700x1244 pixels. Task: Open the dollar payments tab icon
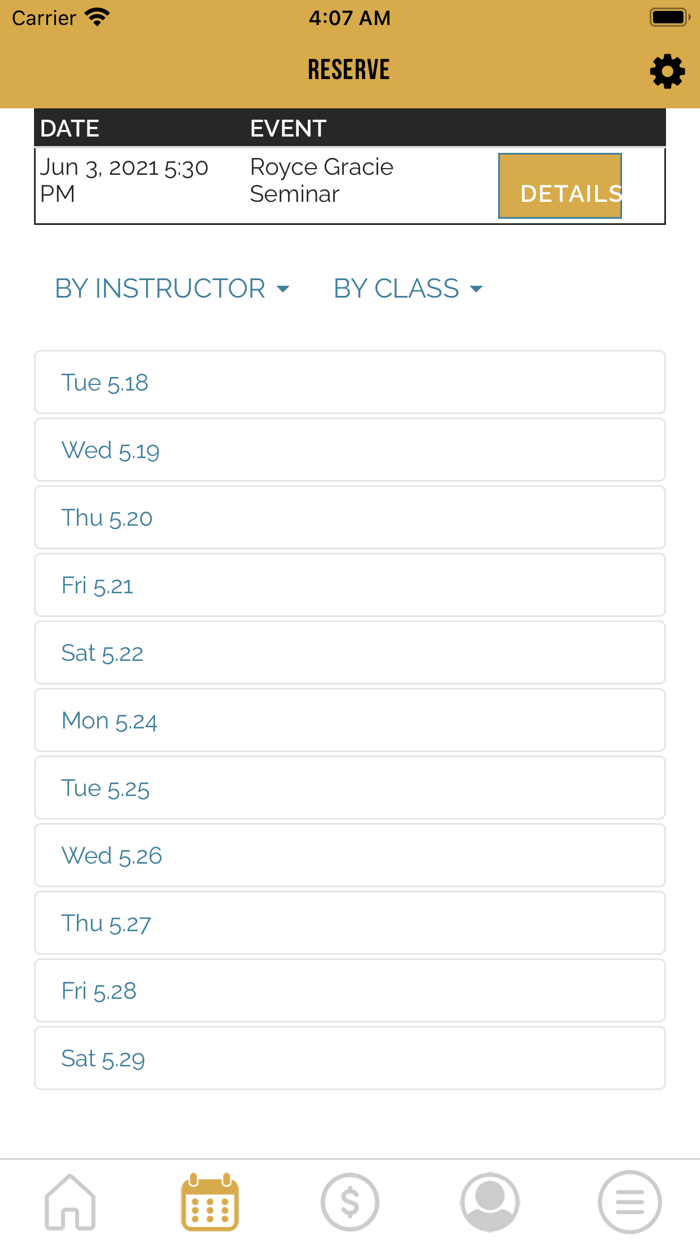[350, 1201]
